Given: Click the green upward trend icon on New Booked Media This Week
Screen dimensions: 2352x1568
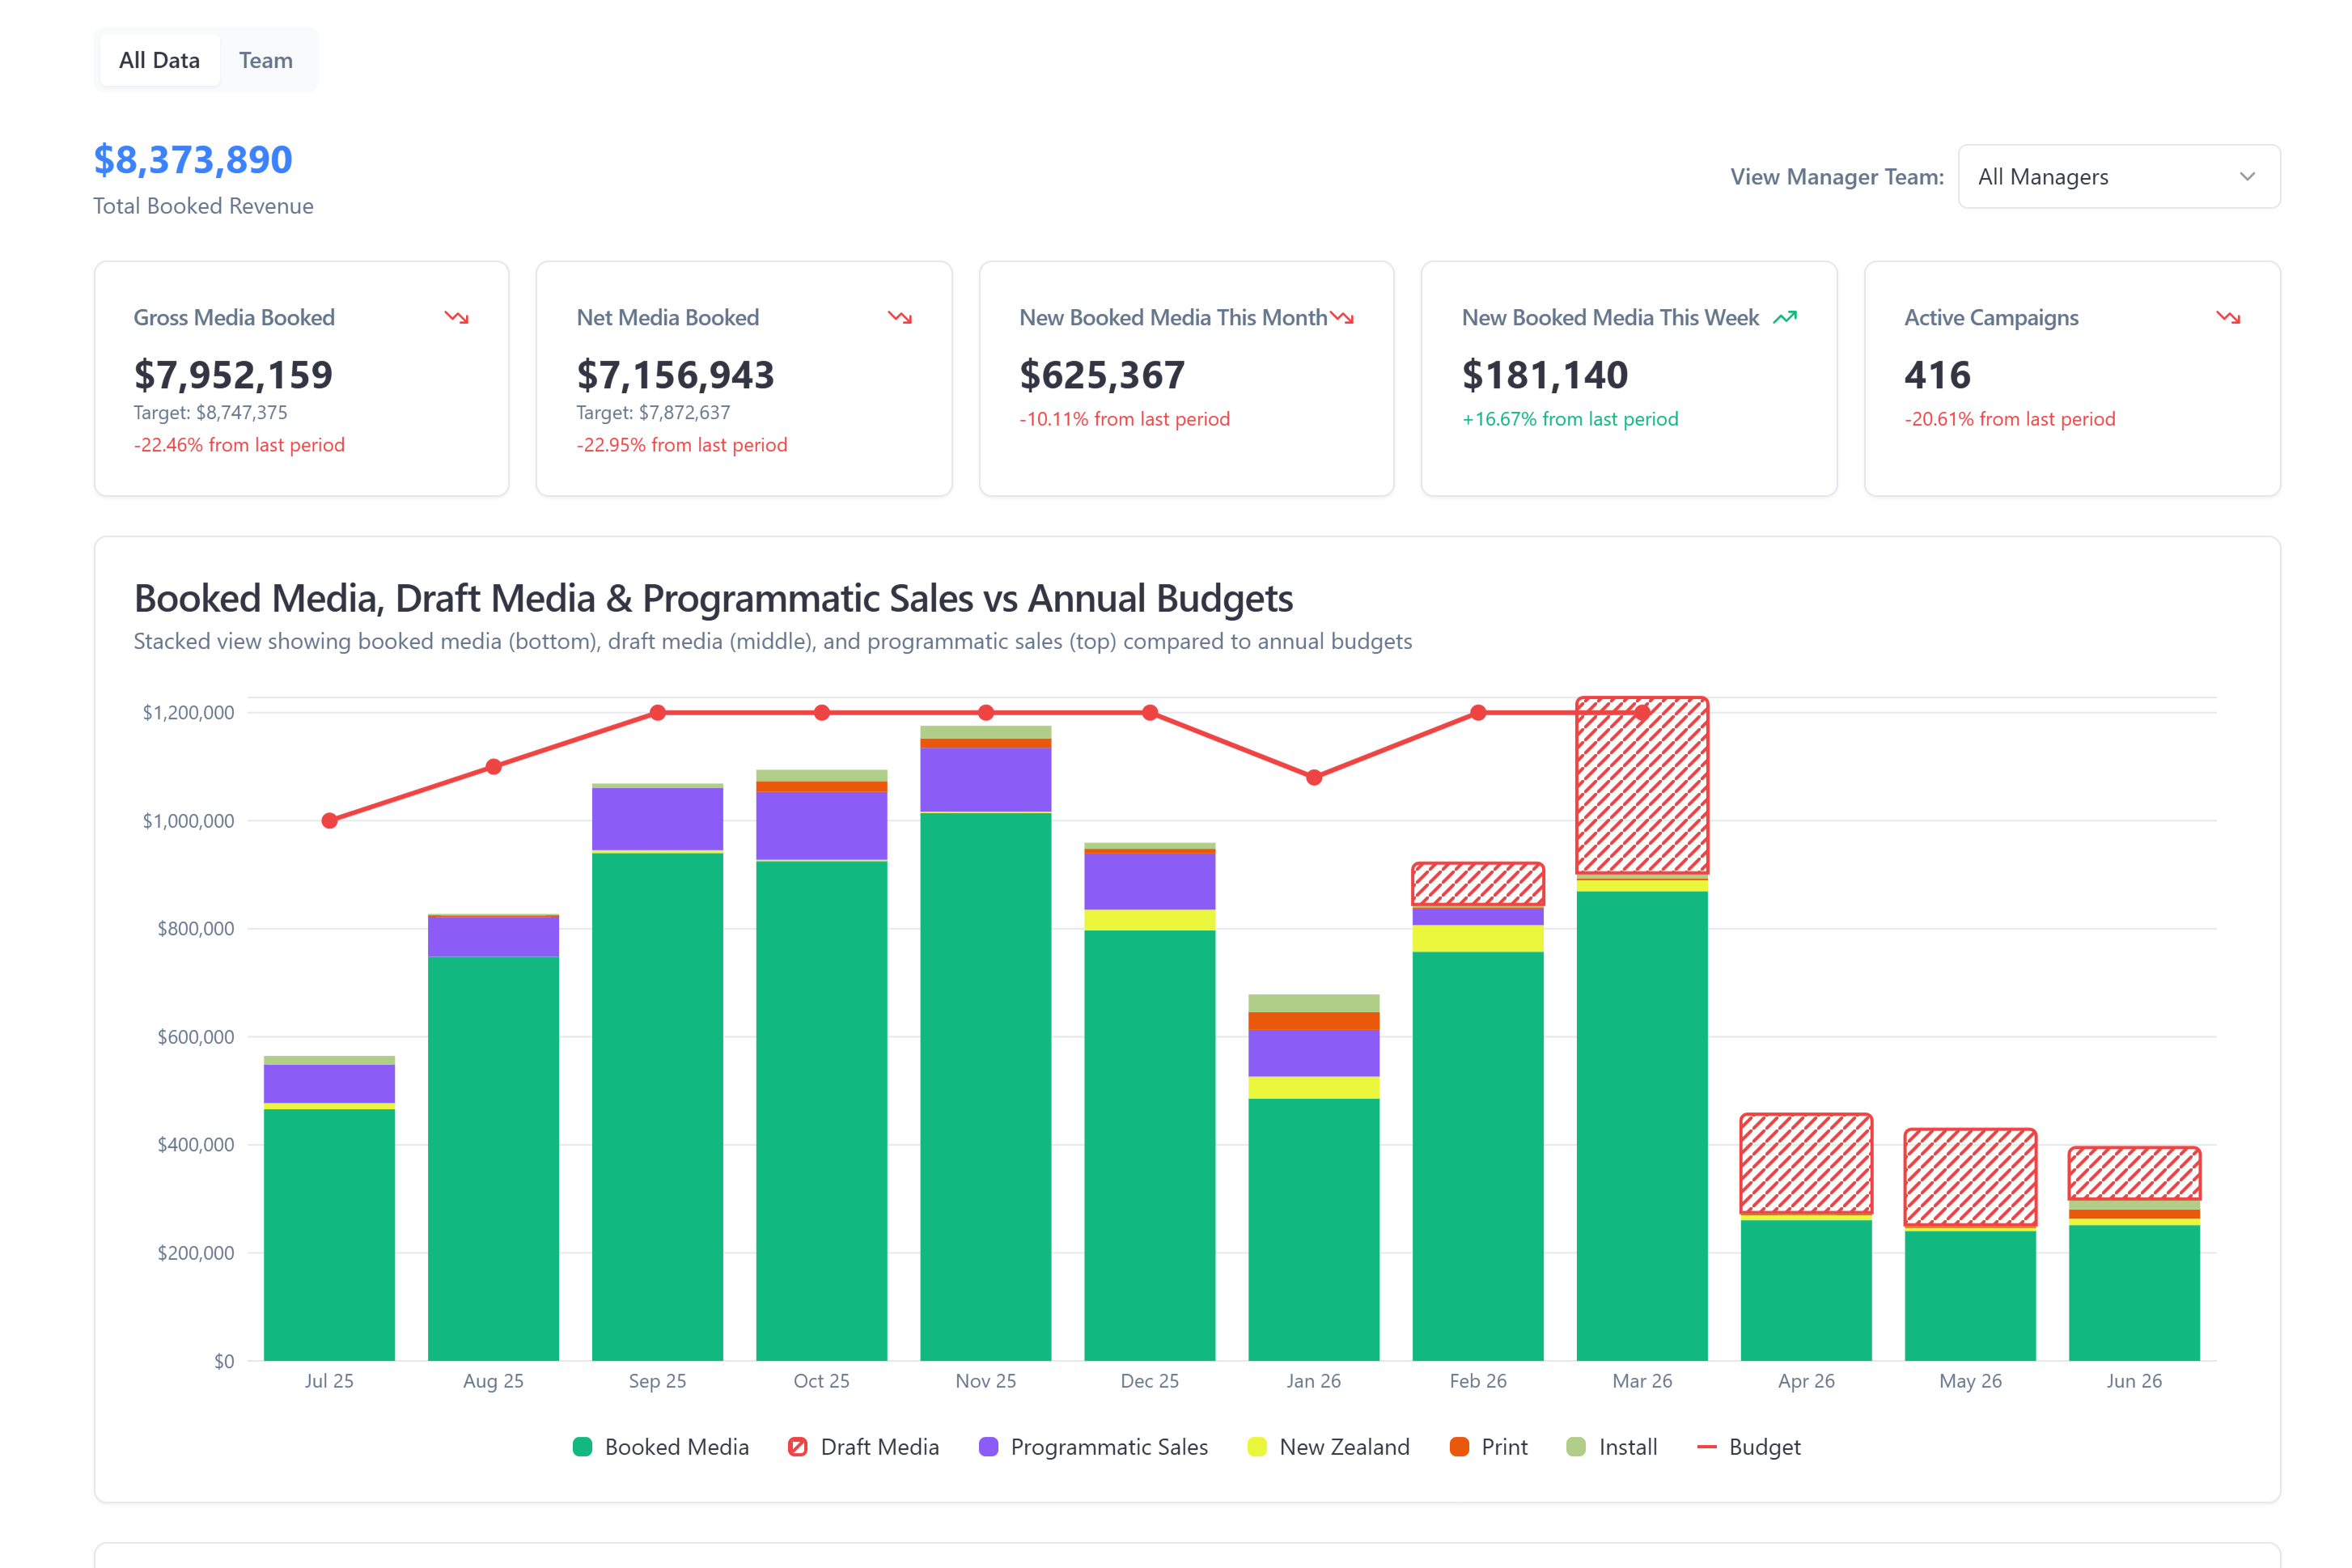Looking at the screenshot, I should (1786, 318).
